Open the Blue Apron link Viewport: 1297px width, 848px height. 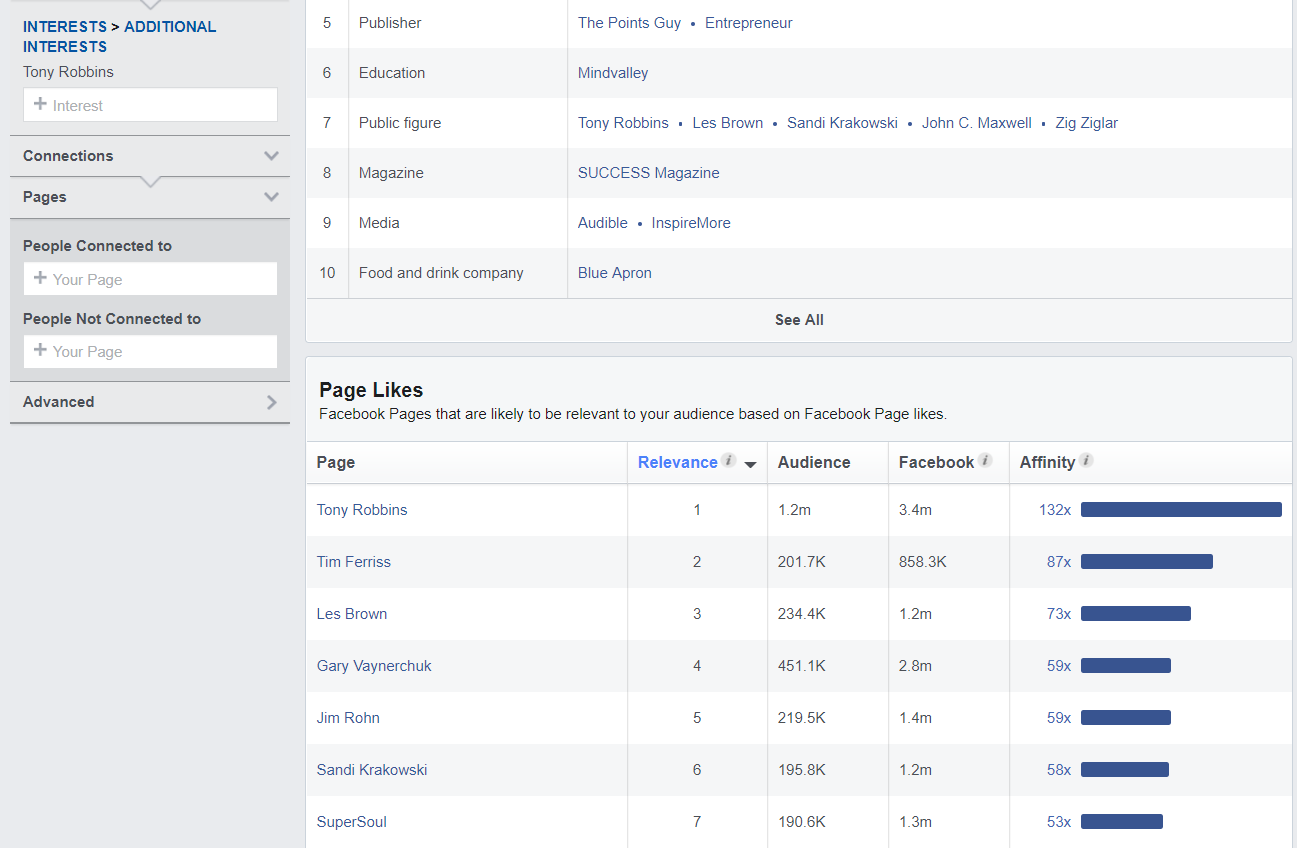(615, 273)
